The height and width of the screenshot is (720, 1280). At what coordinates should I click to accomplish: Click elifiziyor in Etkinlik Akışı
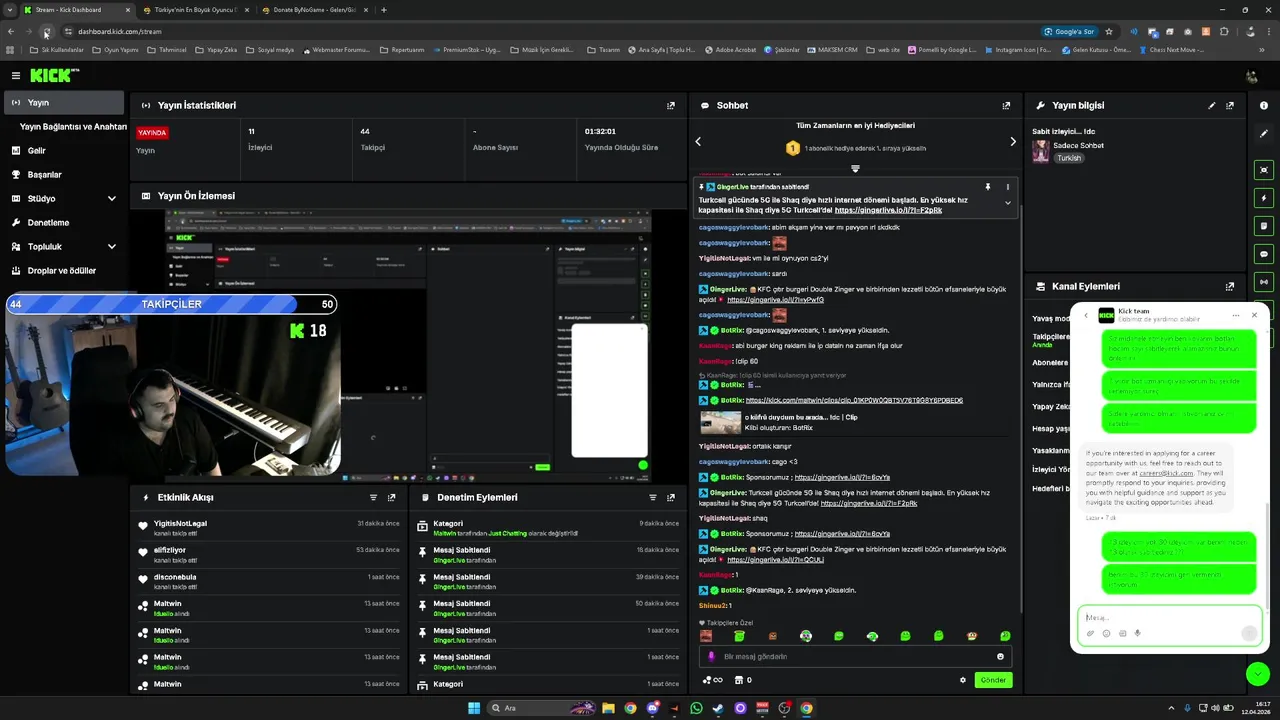click(169, 550)
